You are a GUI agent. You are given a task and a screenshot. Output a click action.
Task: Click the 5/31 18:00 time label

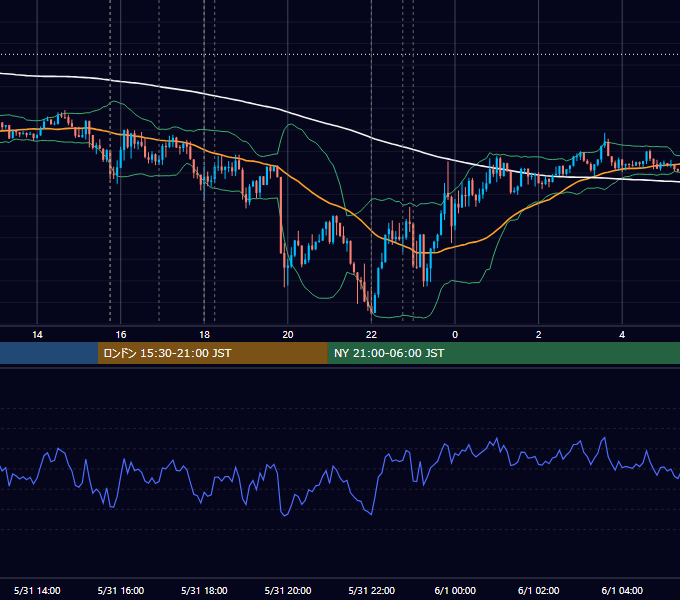204,590
